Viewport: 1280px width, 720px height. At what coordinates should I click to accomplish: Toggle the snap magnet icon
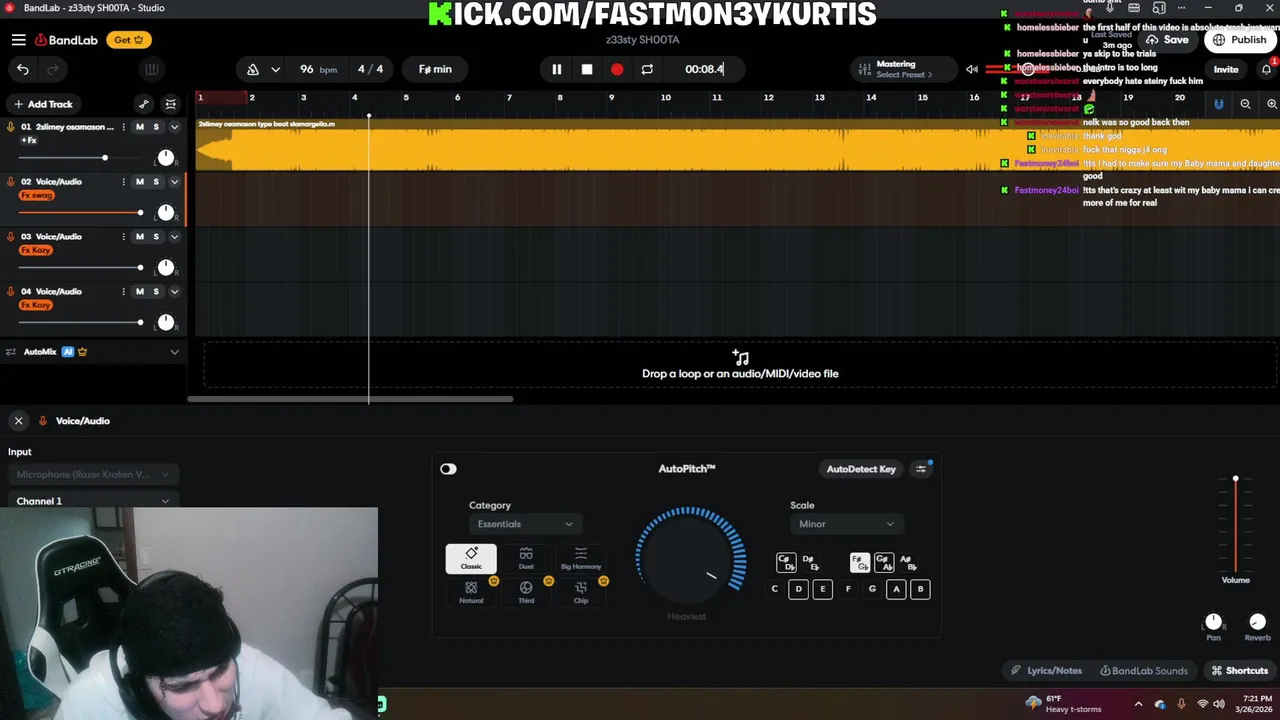point(1218,104)
